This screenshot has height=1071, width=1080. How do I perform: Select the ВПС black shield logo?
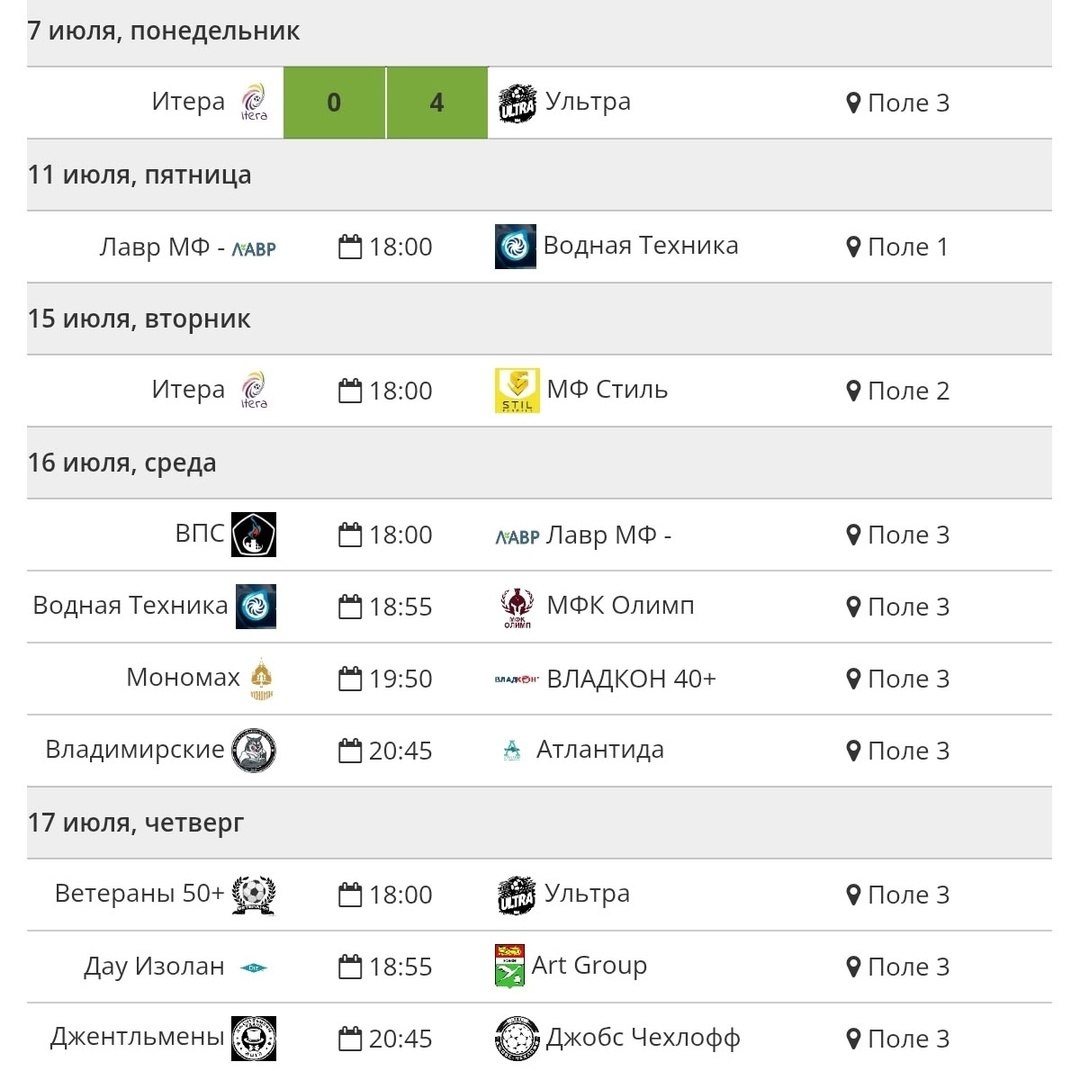(253, 534)
